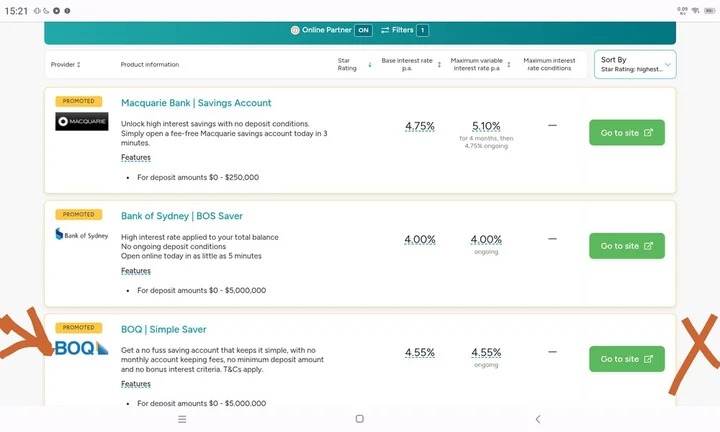Go to site for BOQ Simple Saver
This screenshot has height=432, width=720.
pyautogui.click(x=626, y=359)
